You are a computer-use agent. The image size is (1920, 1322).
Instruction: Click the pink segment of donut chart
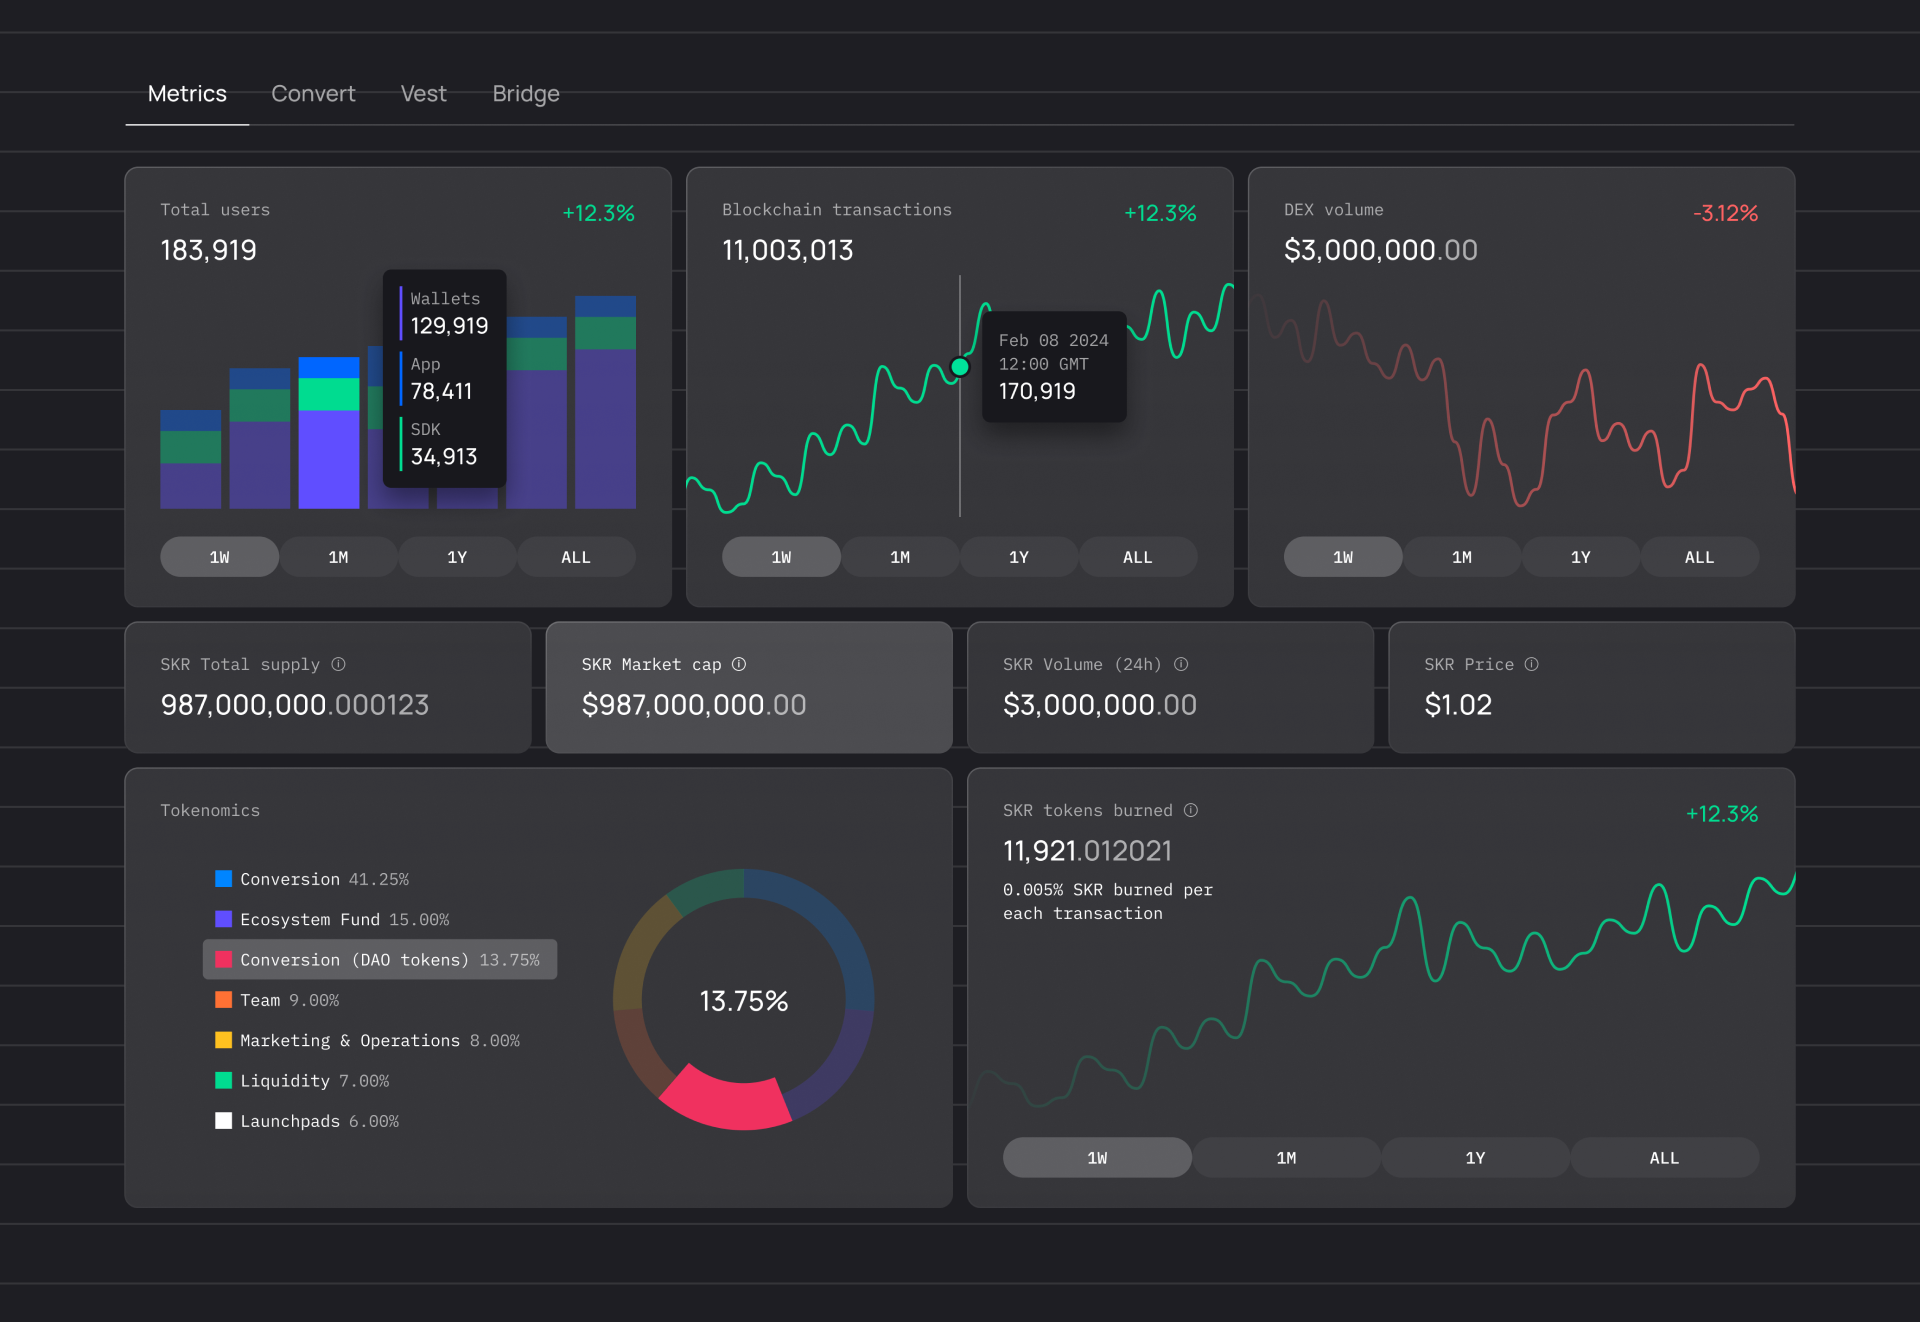726,1103
